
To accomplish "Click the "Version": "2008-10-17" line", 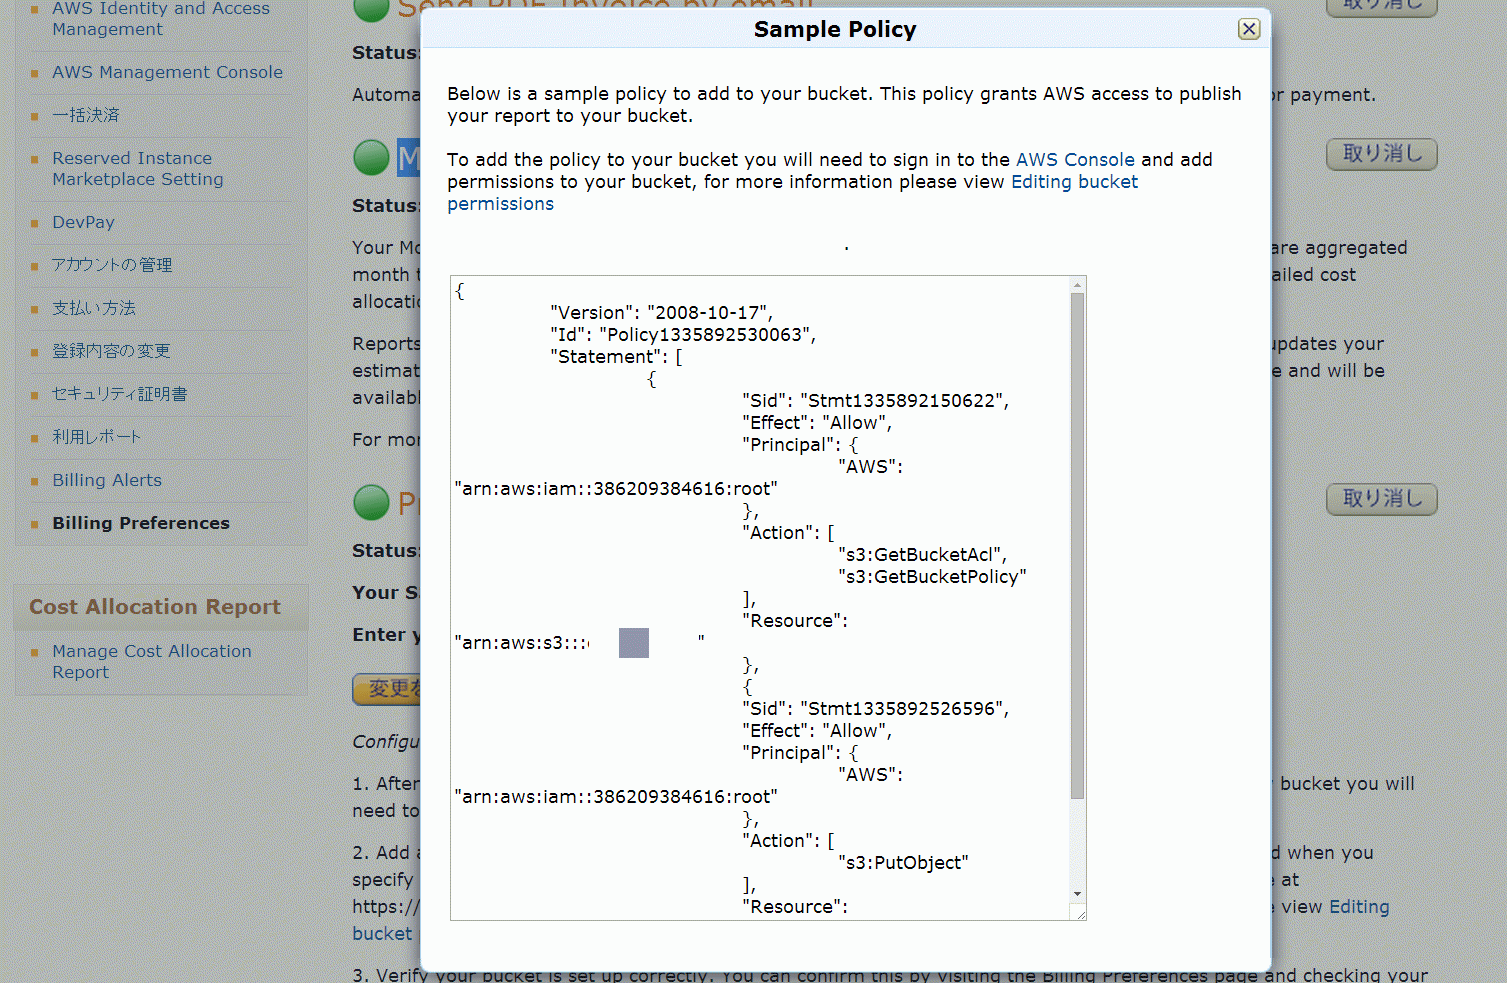I will (x=661, y=313).
